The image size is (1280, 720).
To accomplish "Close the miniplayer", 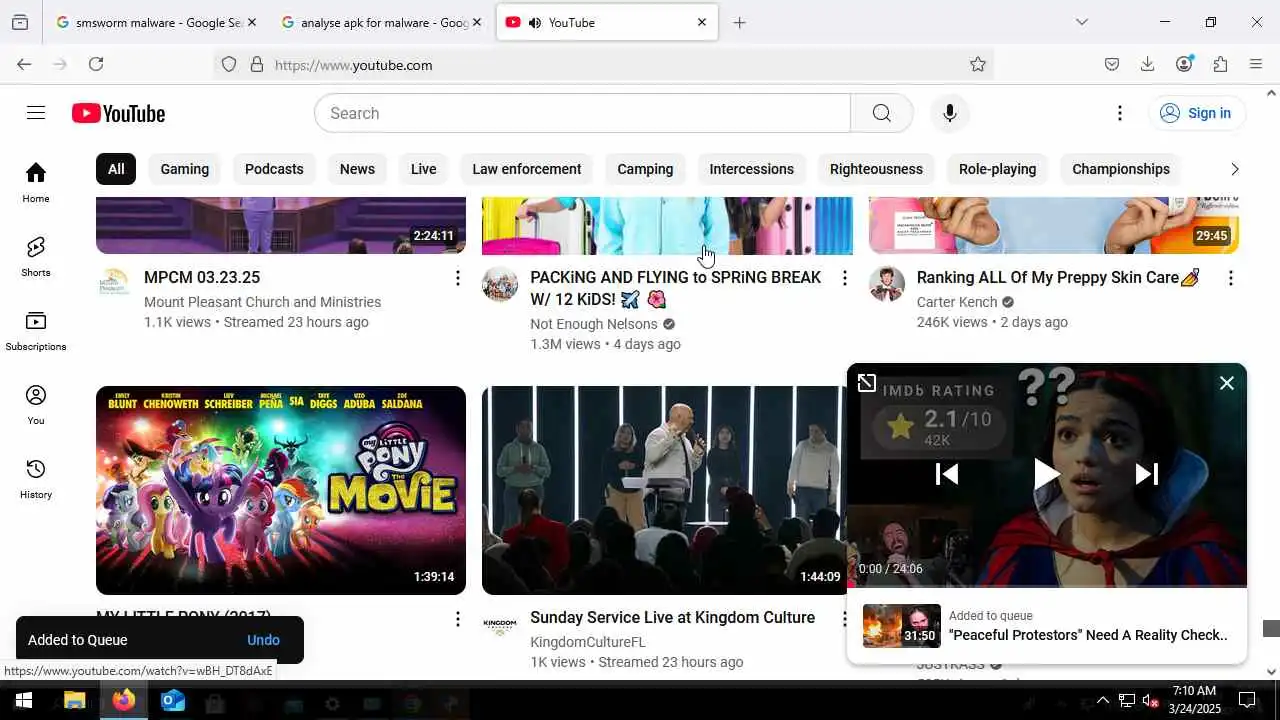I will pyautogui.click(x=1227, y=383).
